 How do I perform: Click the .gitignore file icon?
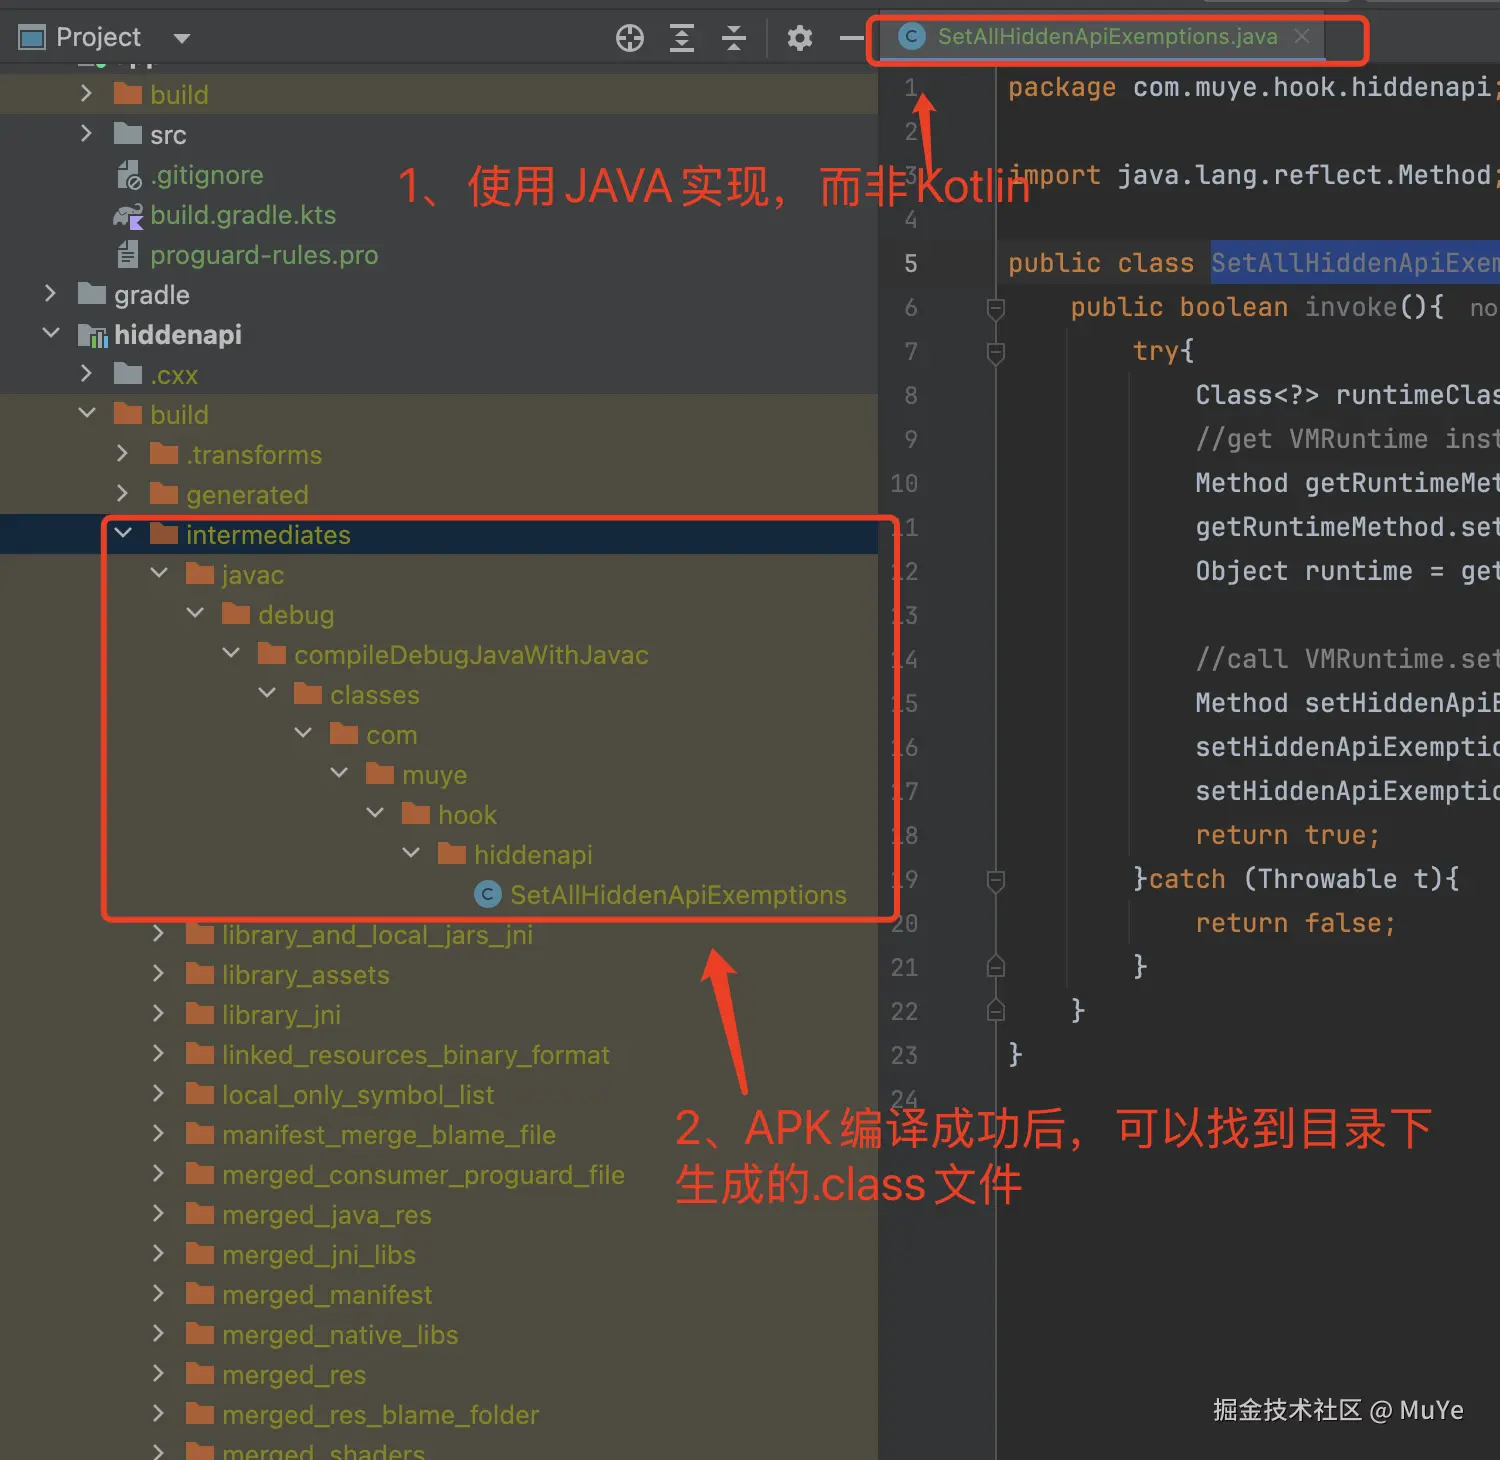click(129, 174)
